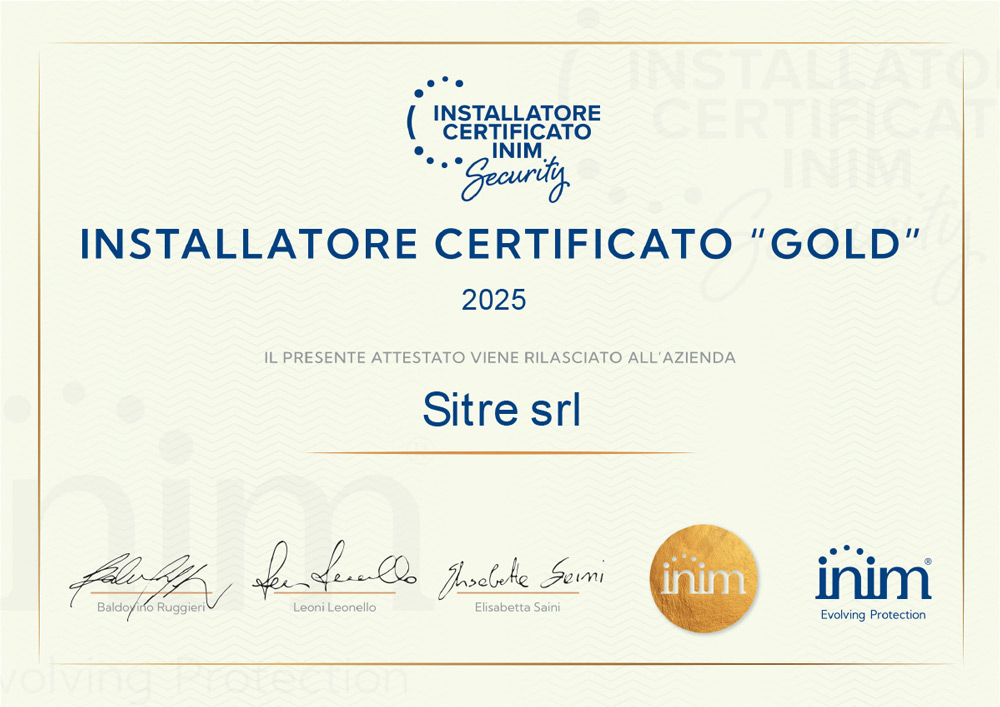This screenshot has width=1000, height=707.
Task: Click the year 2025 text
Action: pyautogui.click(x=493, y=299)
